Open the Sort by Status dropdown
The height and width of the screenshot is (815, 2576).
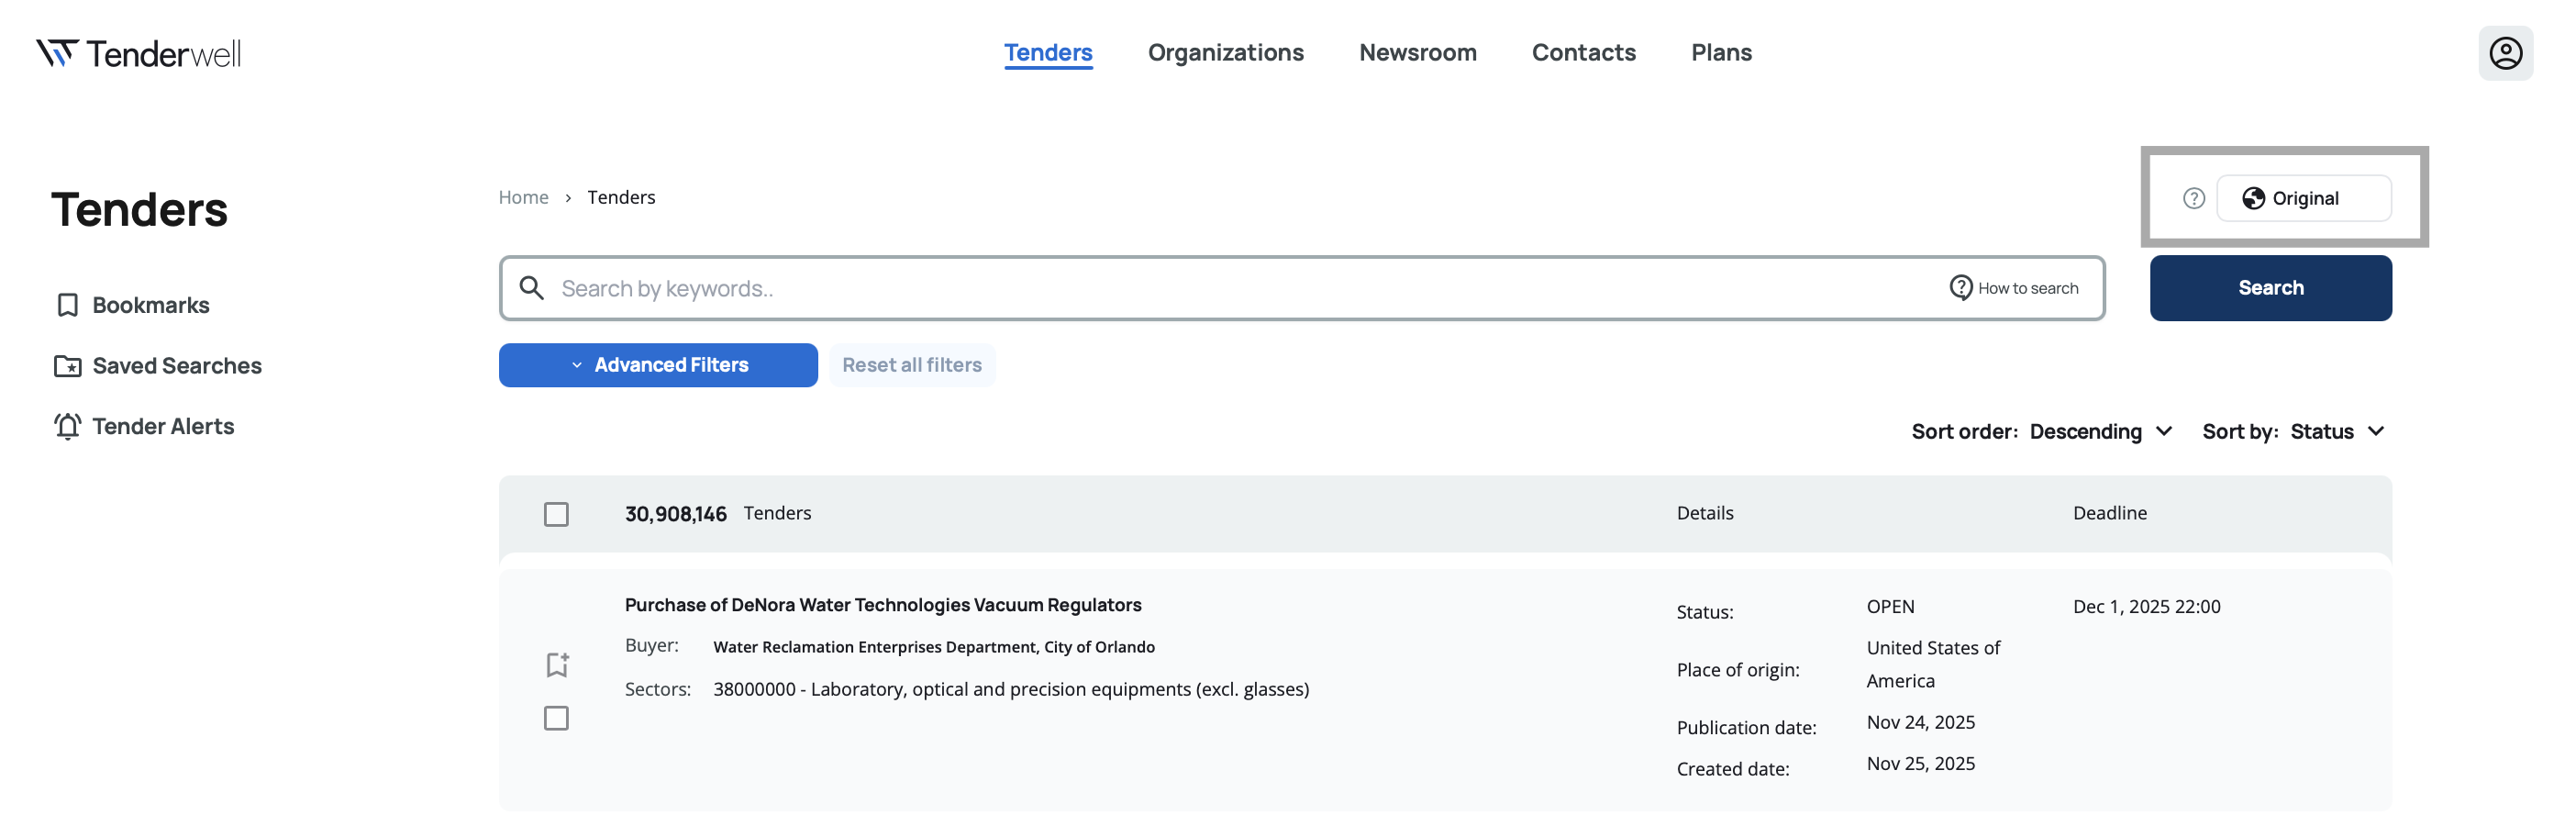tap(2336, 431)
